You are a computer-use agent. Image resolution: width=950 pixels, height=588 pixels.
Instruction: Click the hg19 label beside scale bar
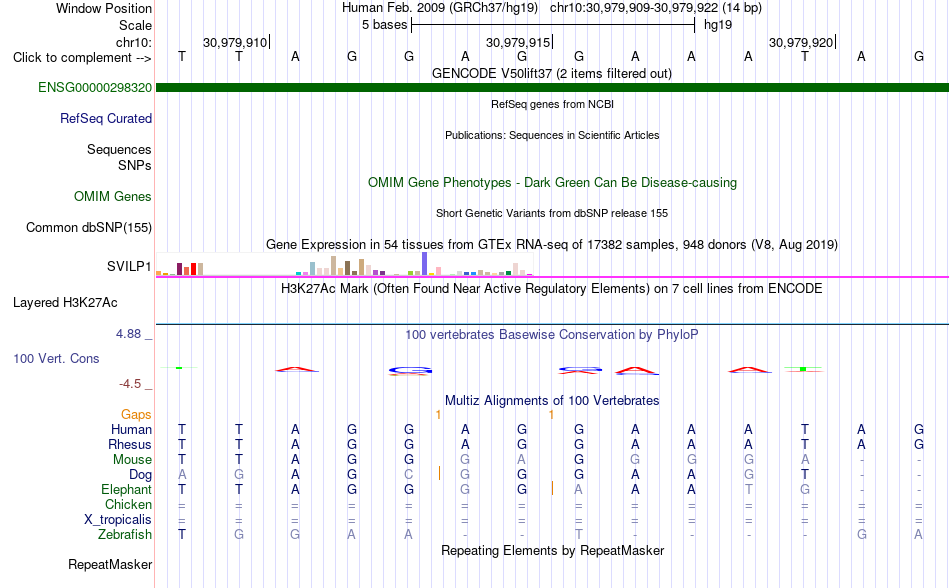[718, 25]
